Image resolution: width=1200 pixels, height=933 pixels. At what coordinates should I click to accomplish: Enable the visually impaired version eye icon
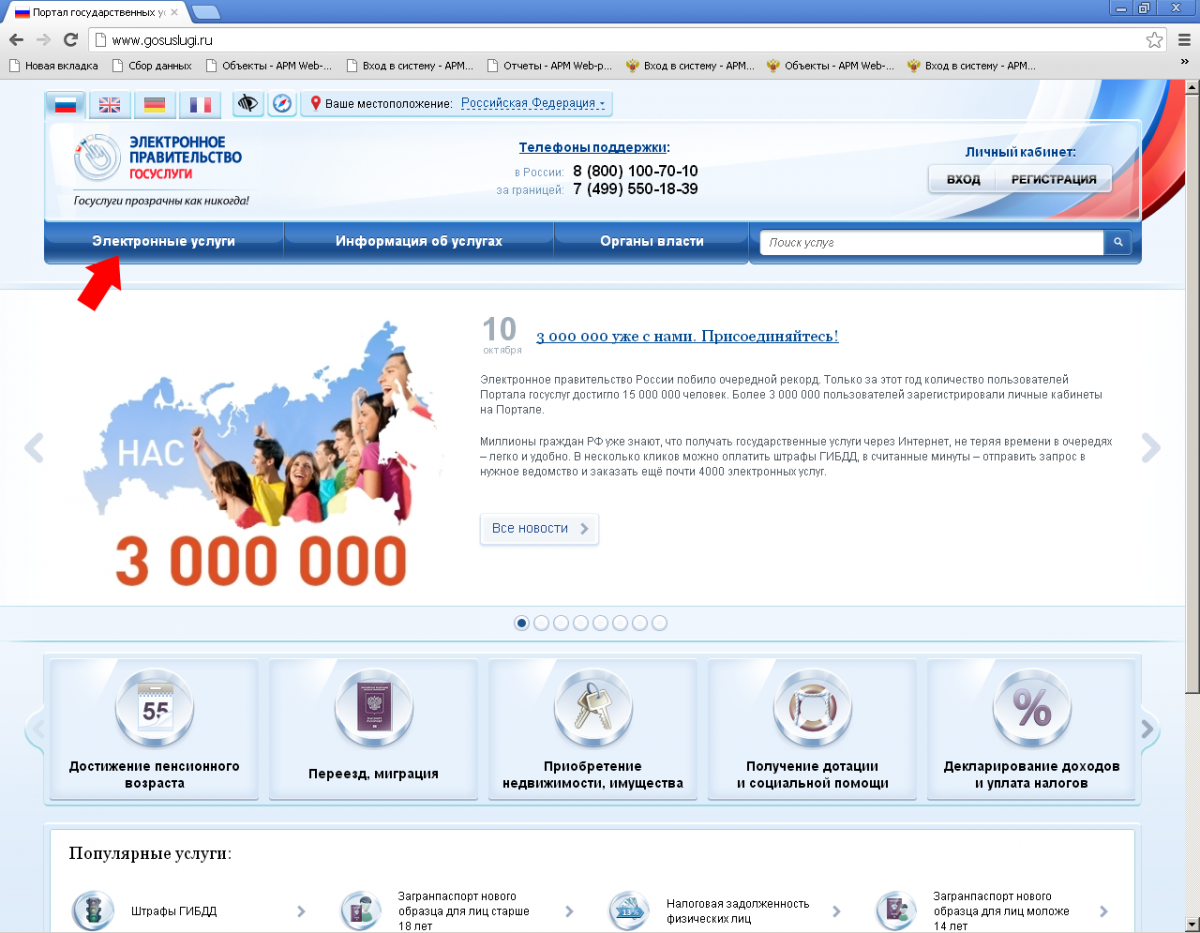247,104
